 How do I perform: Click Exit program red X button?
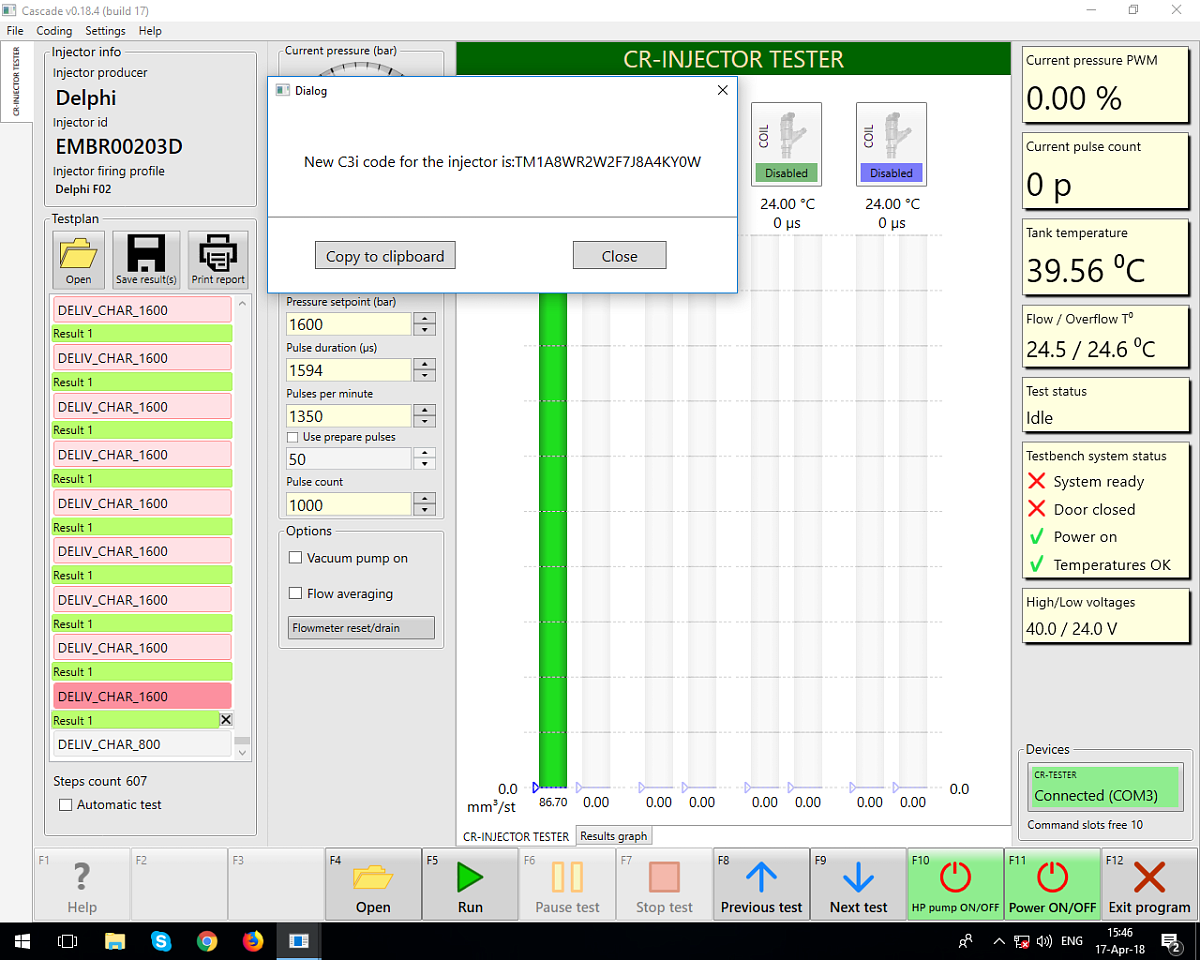(x=1149, y=884)
